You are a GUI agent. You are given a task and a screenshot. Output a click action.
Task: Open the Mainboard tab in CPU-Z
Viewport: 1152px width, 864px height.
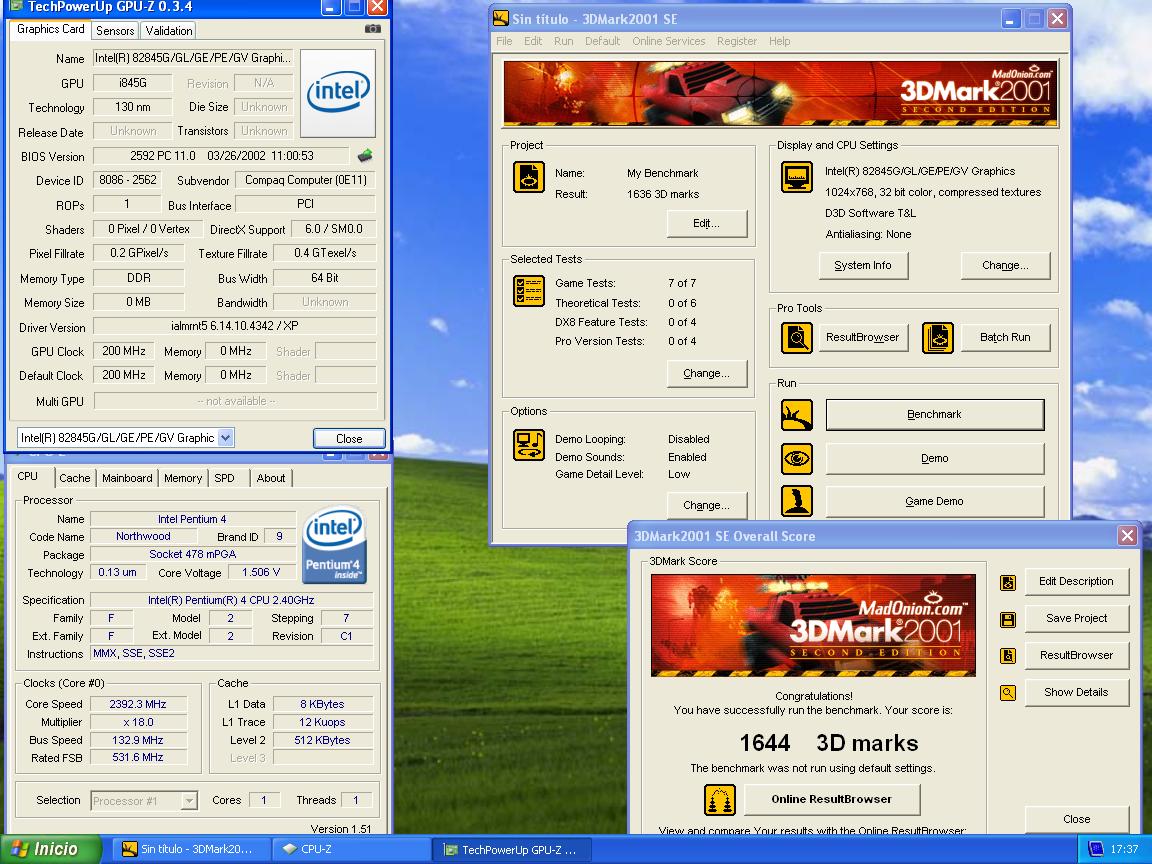[127, 478]
